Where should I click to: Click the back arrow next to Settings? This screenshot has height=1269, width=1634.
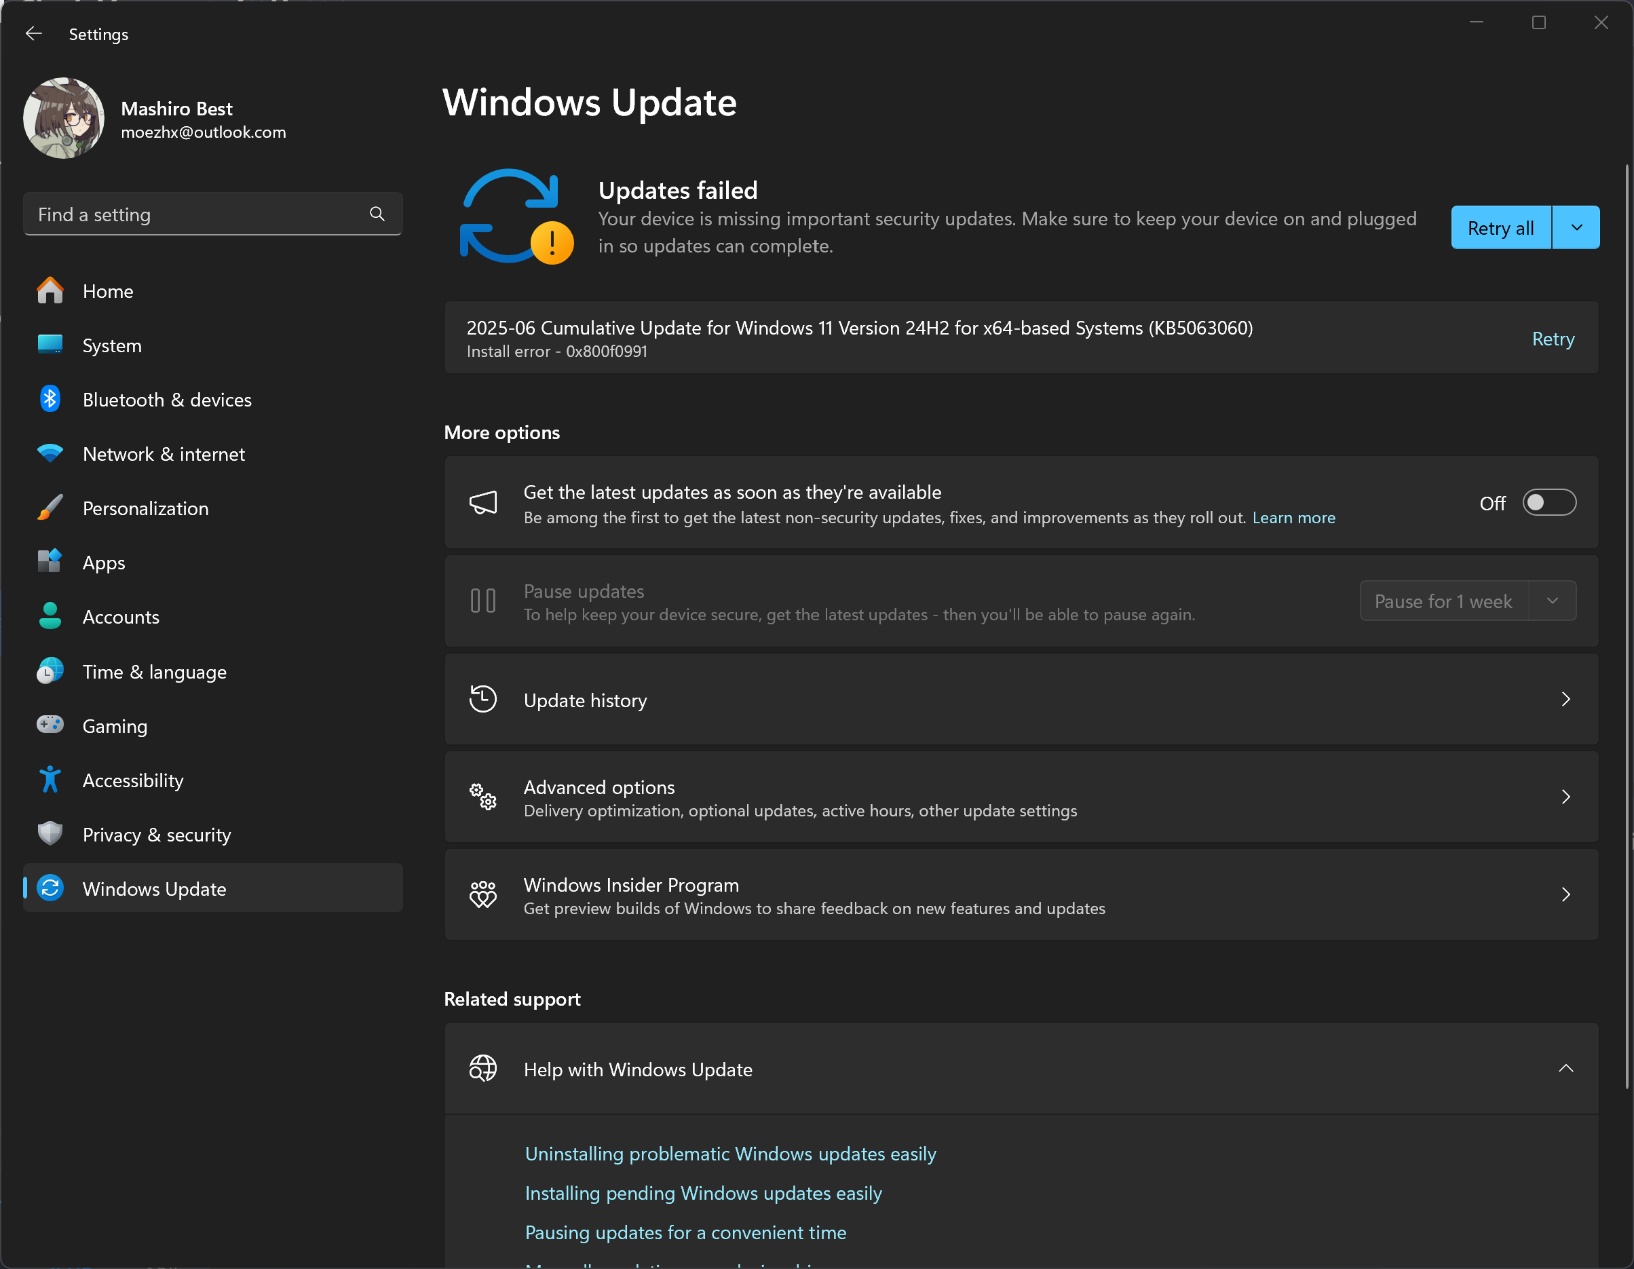33,34
